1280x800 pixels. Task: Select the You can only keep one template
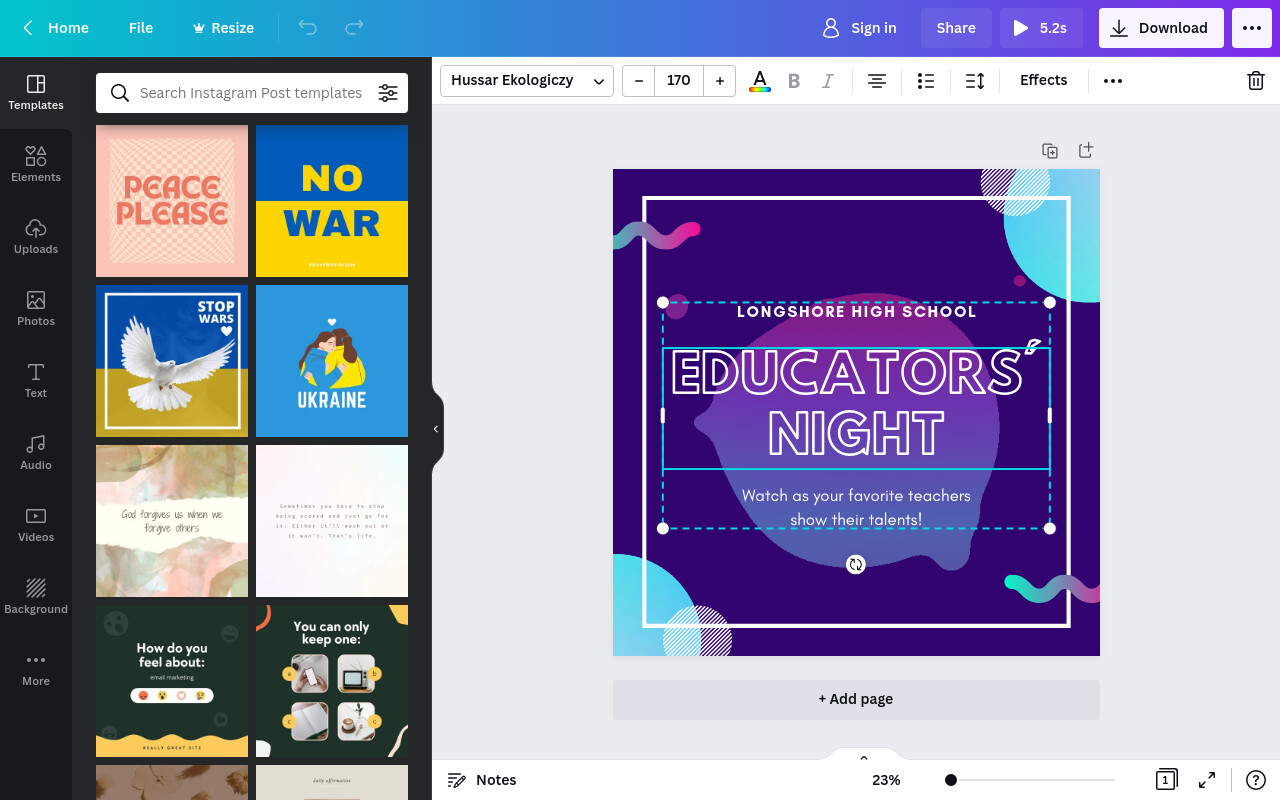[x=332, y=681]
